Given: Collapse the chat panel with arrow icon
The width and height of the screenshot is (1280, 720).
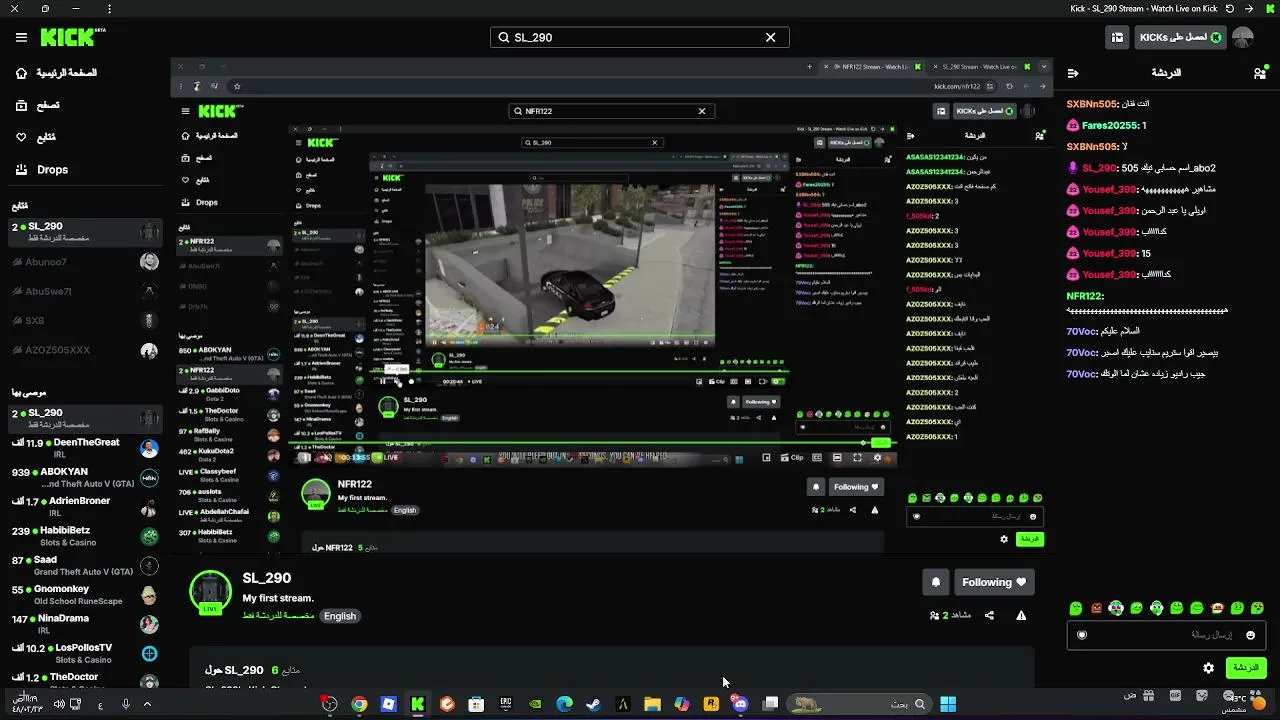Looking at the screenshot, I should tap(1073, 73).
